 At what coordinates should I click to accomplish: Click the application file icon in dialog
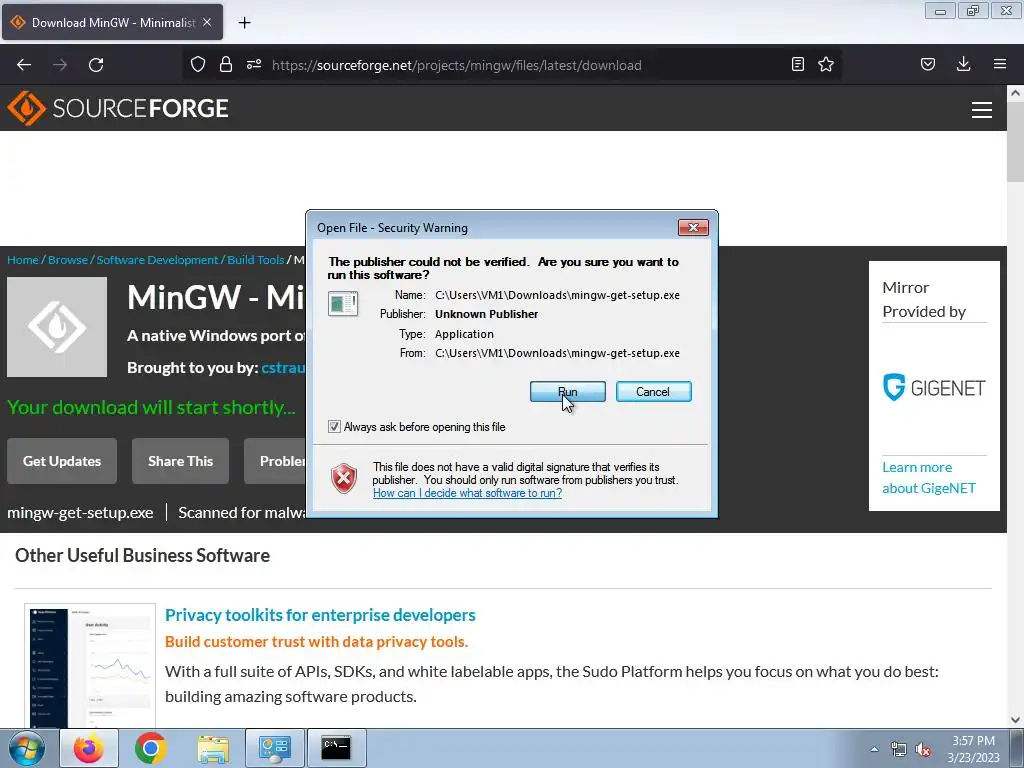click(343, 304)
